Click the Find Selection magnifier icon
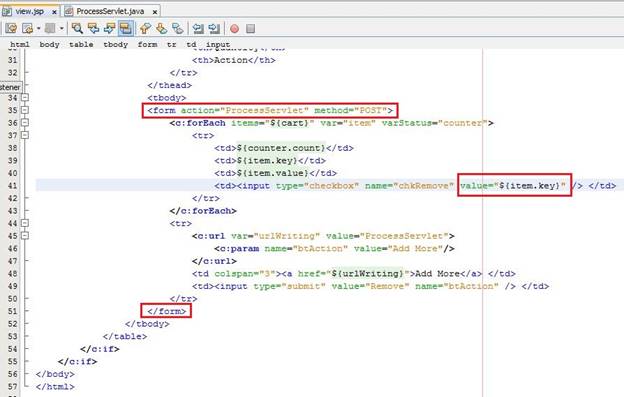 tap(77, 28)
